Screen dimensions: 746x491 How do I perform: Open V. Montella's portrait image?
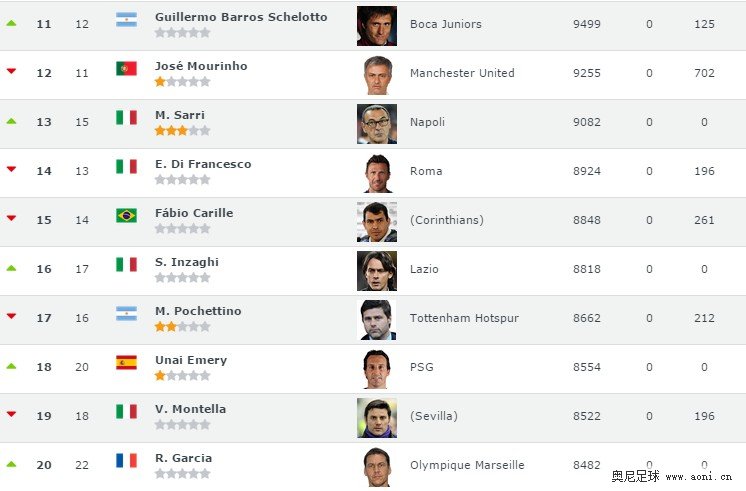coord(377,418)
